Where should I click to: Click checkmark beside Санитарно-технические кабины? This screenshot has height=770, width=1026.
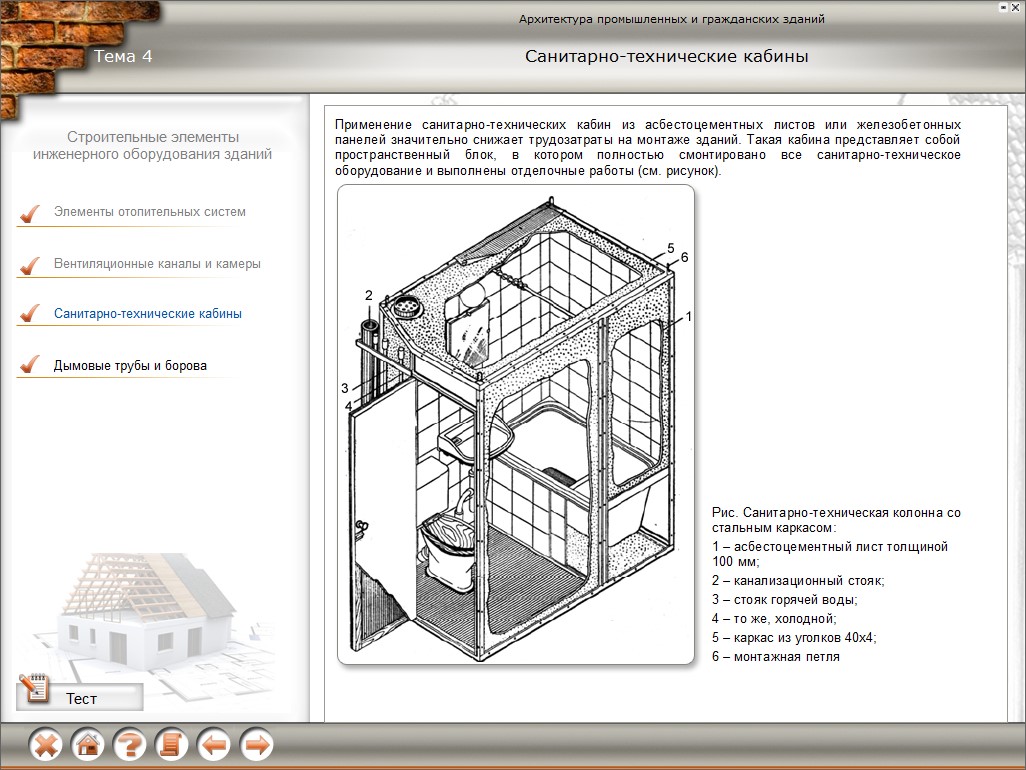tap(30, 314)
